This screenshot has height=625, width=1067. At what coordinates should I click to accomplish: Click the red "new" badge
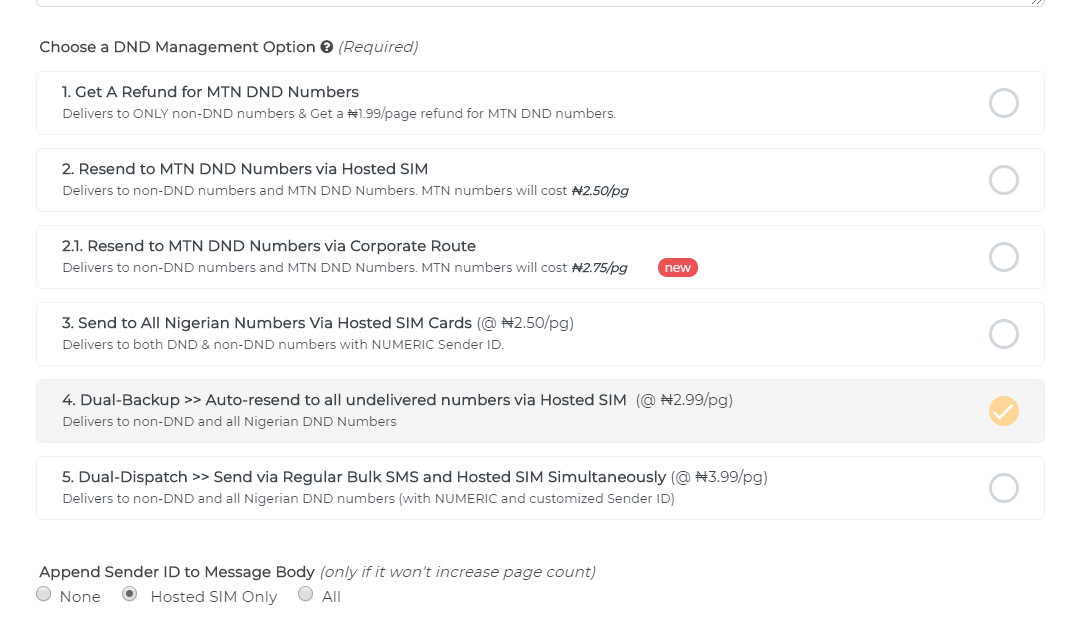coord(678,268)
